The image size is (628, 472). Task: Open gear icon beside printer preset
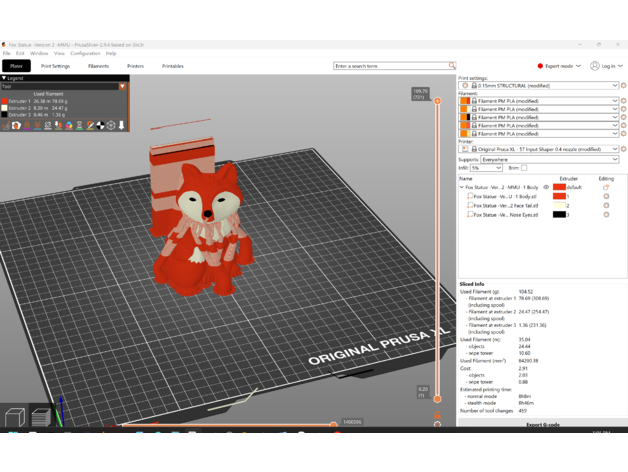click(623, 149)
